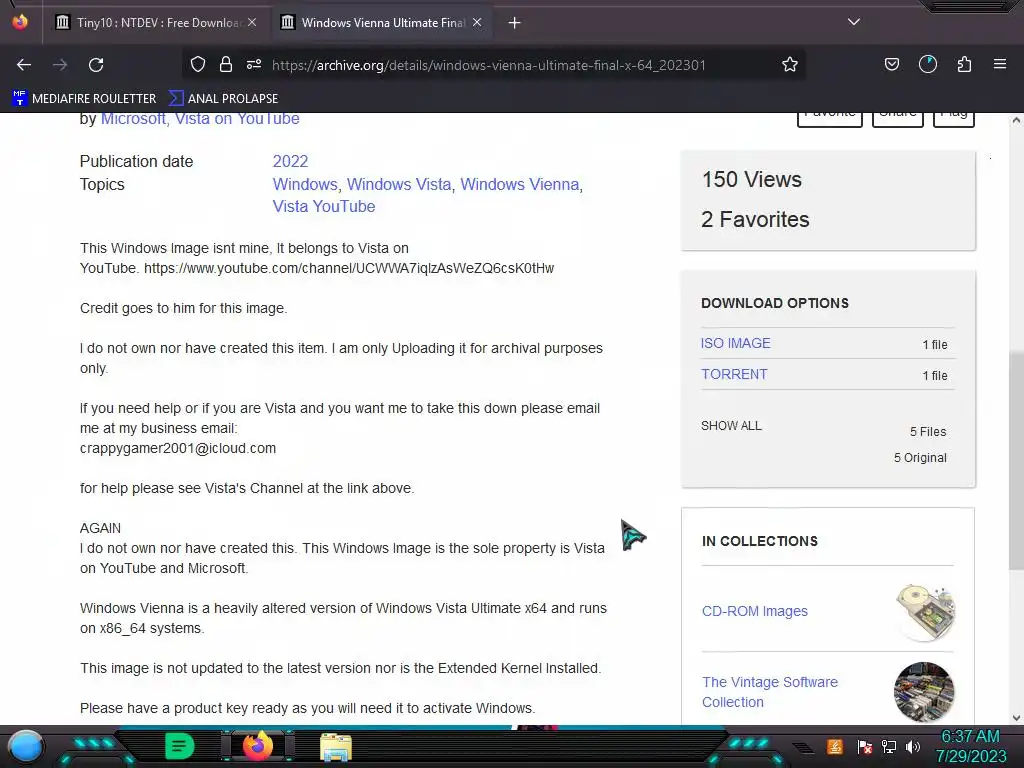
Task: Open the CD-ROM Images collection
Action: pos(755,611)
